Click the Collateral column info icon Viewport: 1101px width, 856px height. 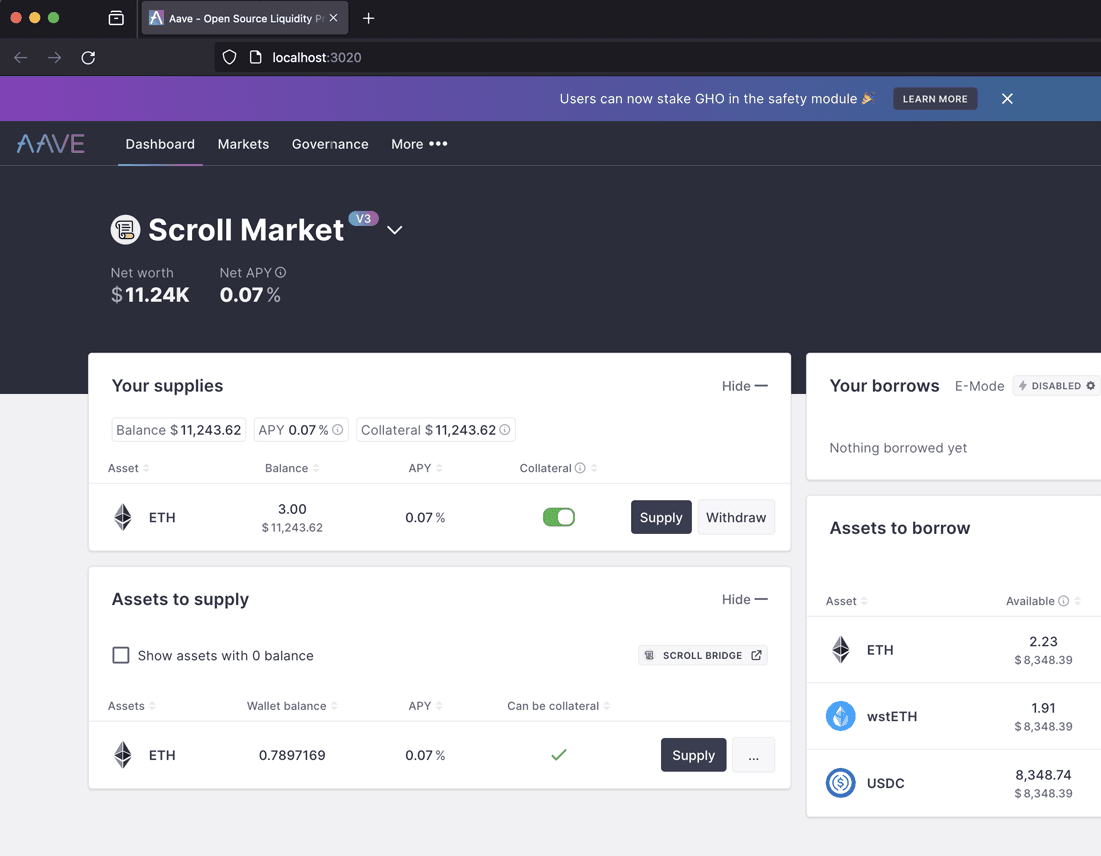580,468
